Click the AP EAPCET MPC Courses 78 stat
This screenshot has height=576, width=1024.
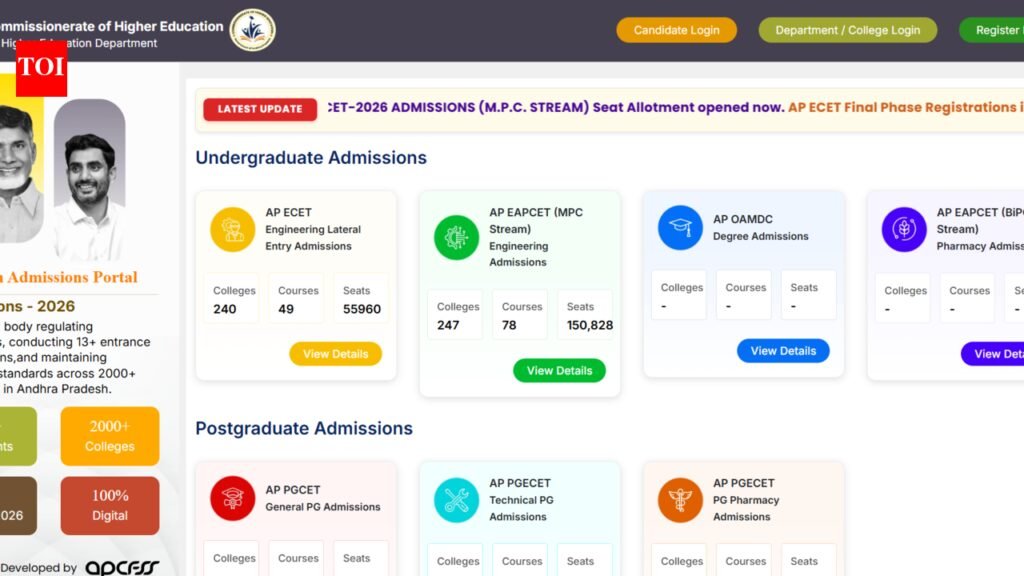tap(520, 315)
